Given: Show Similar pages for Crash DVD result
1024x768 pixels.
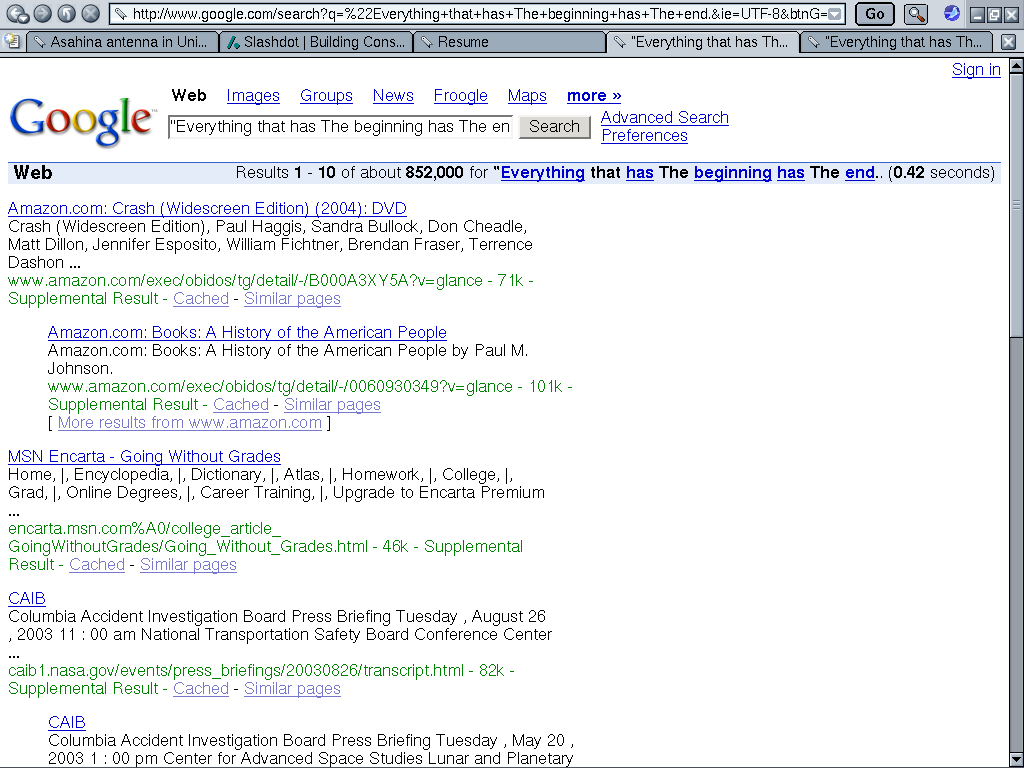Looking at the screenshot, I should point(292,298).
